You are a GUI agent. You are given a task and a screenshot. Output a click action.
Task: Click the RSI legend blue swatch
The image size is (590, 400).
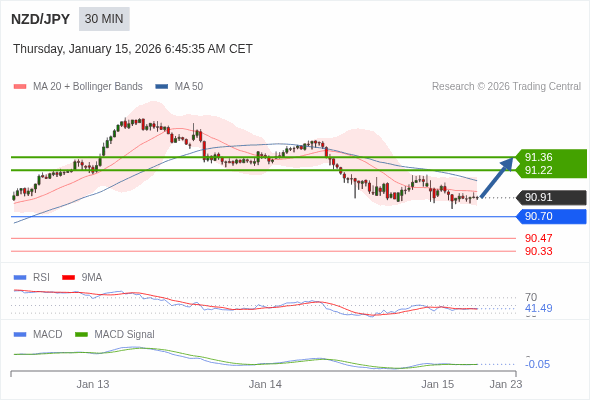coord(20,278)
